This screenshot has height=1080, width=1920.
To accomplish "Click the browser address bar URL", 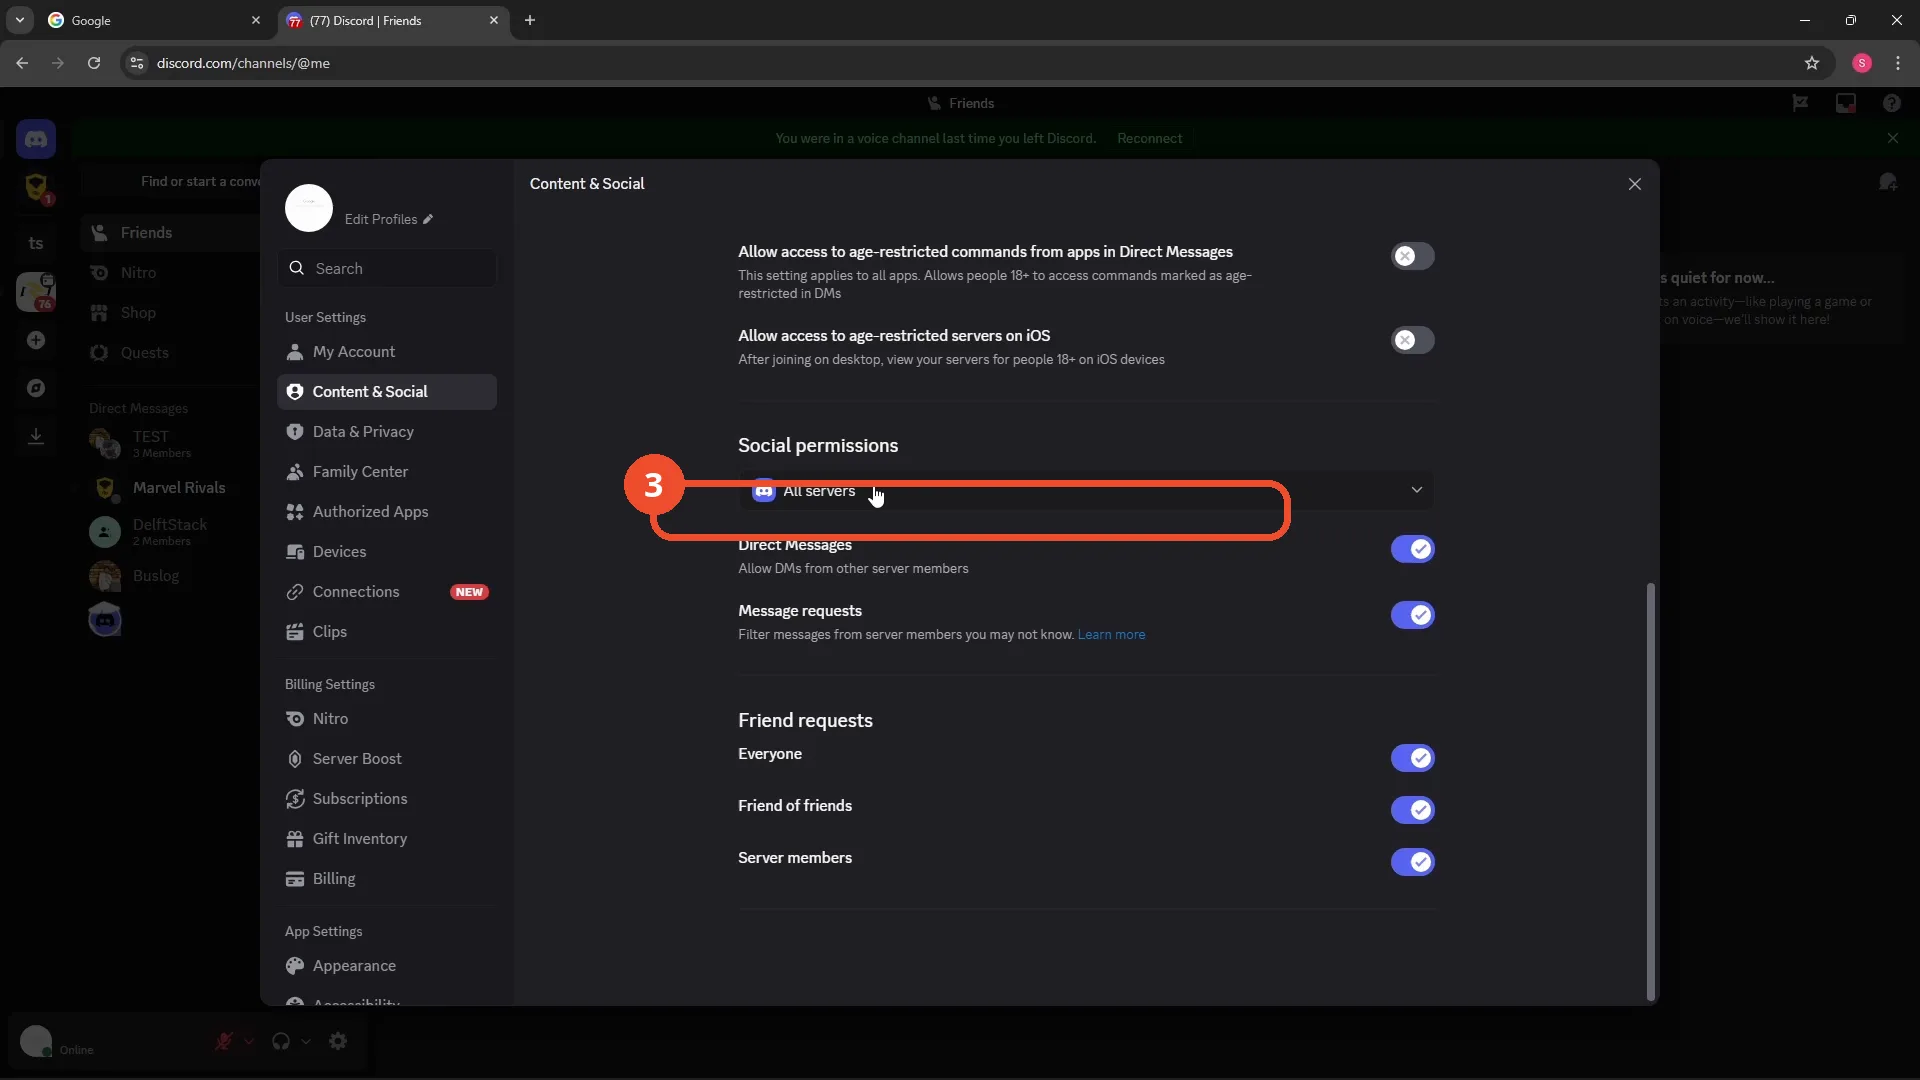I will click(x=243, y=63).
